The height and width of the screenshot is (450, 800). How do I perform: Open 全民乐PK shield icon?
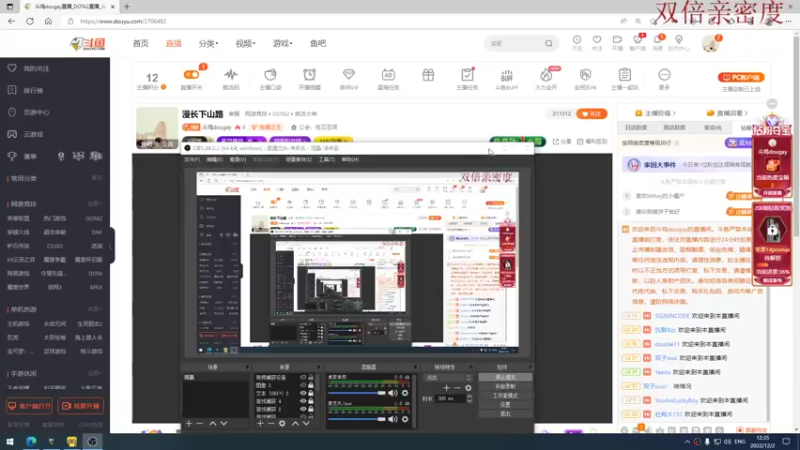[x=585, y=75]
